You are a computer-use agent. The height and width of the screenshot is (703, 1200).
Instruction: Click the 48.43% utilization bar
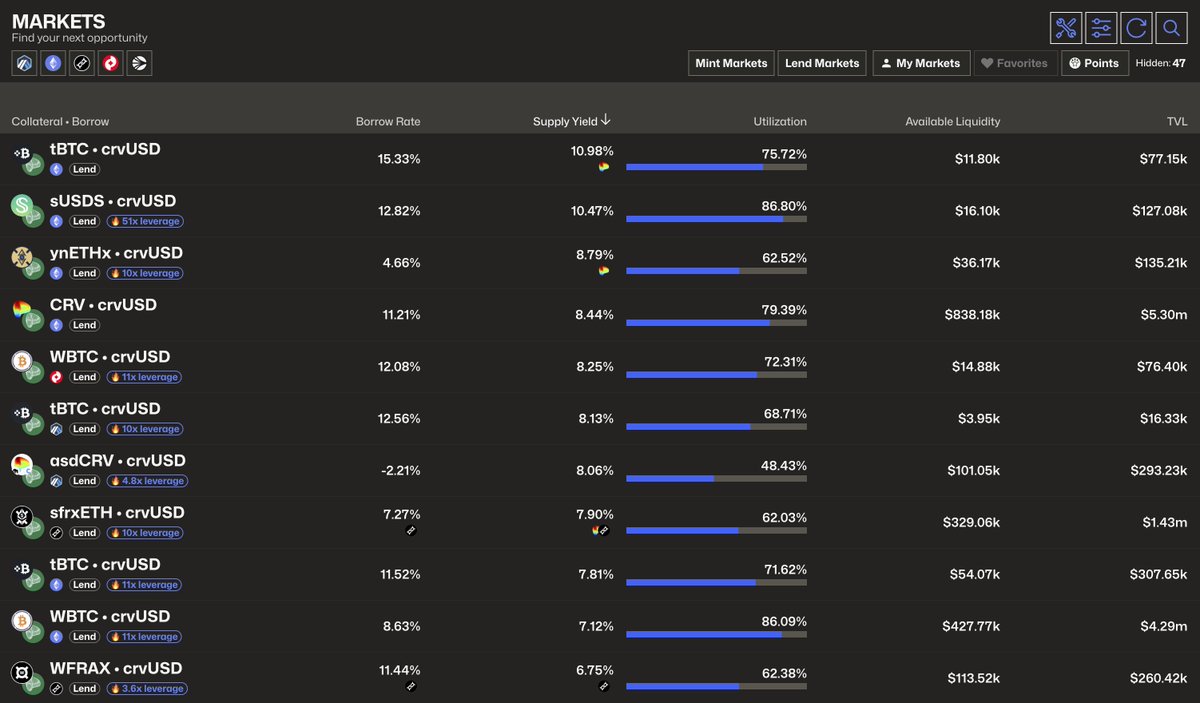click(716, 479)
